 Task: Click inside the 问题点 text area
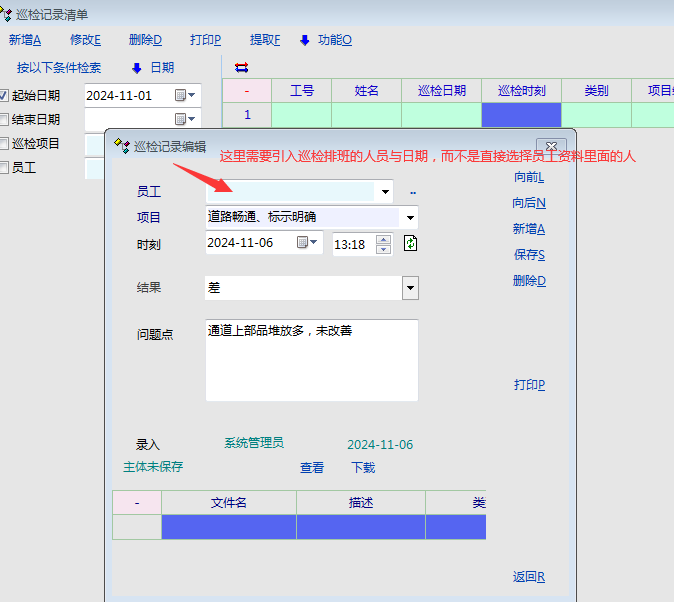tap(311, 360)
